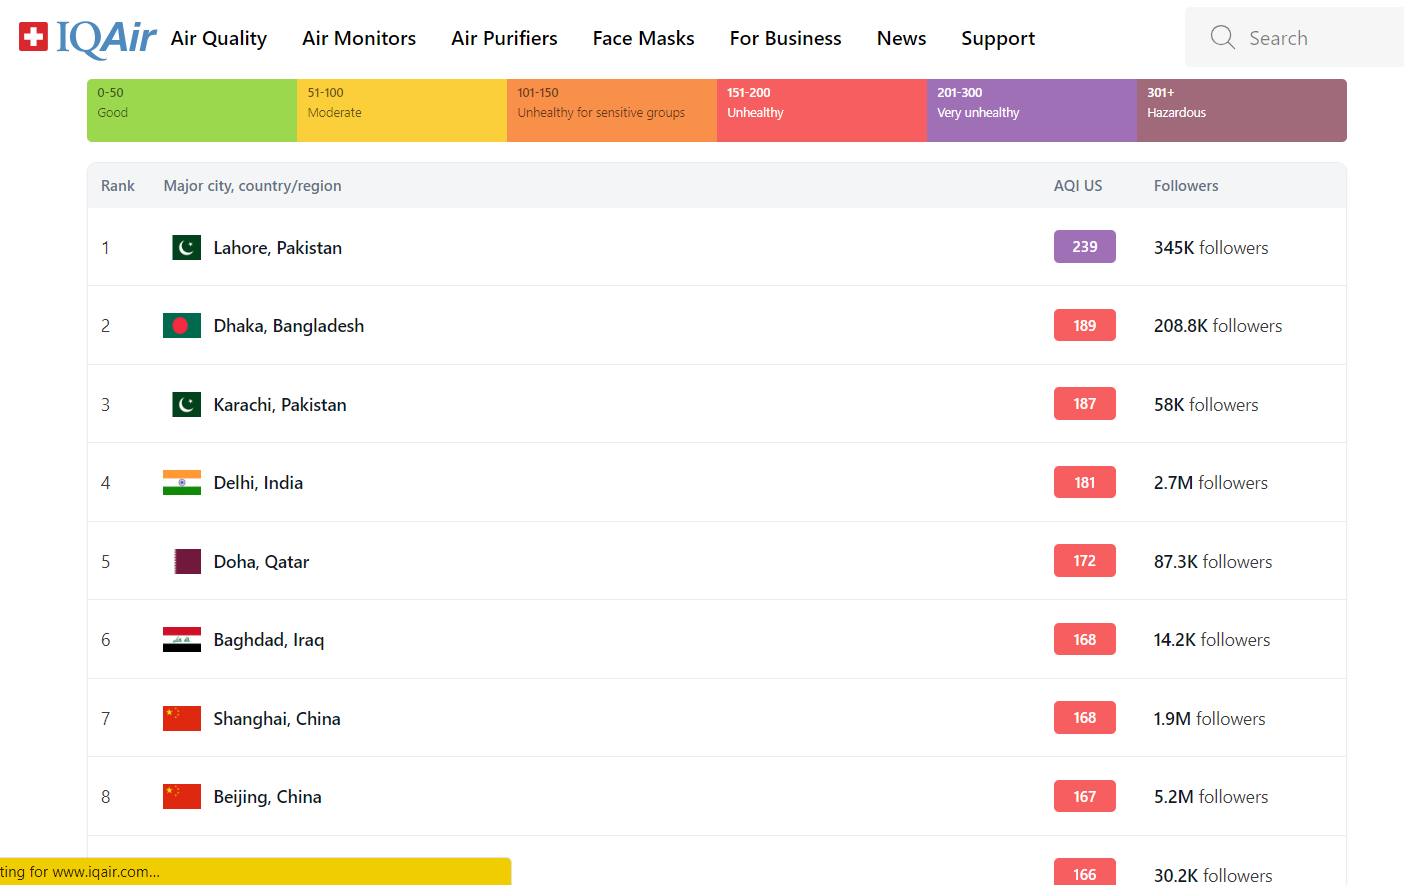
Task: Open the Air Monitors menu
Action: (x=359, y=38)
